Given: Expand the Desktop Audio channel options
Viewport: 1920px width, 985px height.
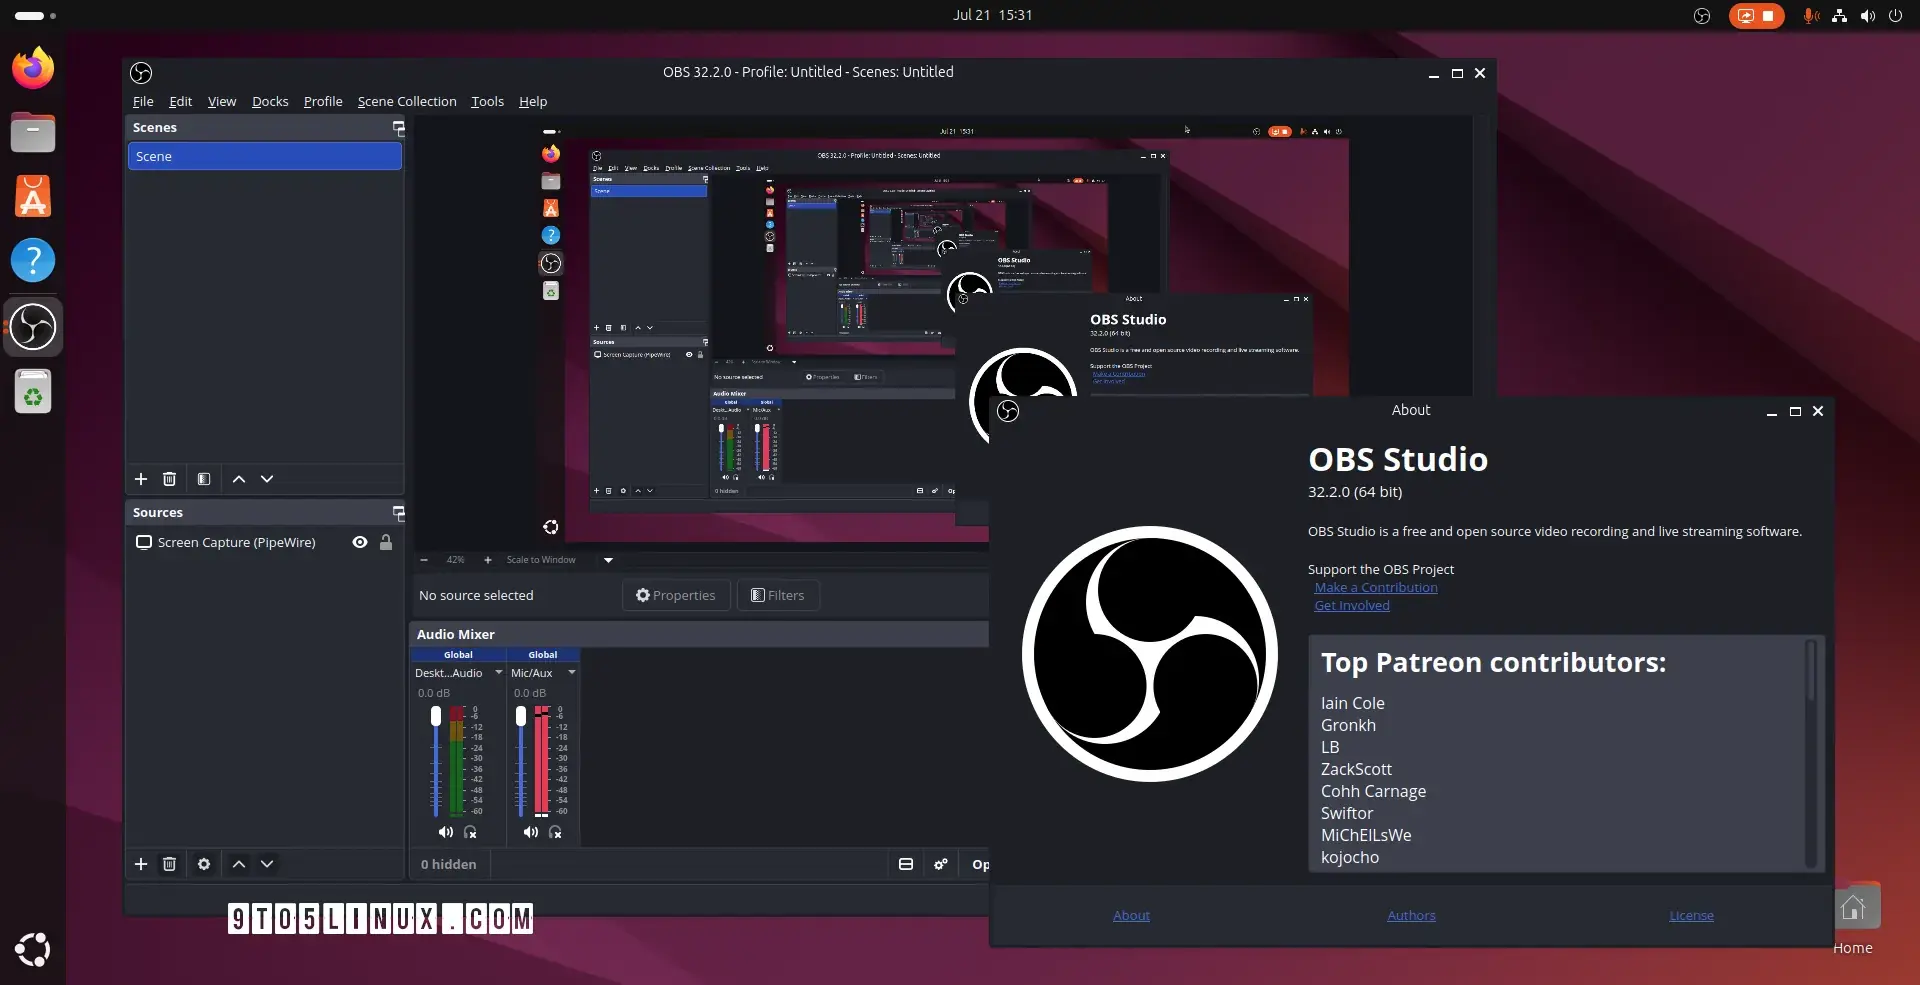Looking at the screenshot, I should coord(499,673).
